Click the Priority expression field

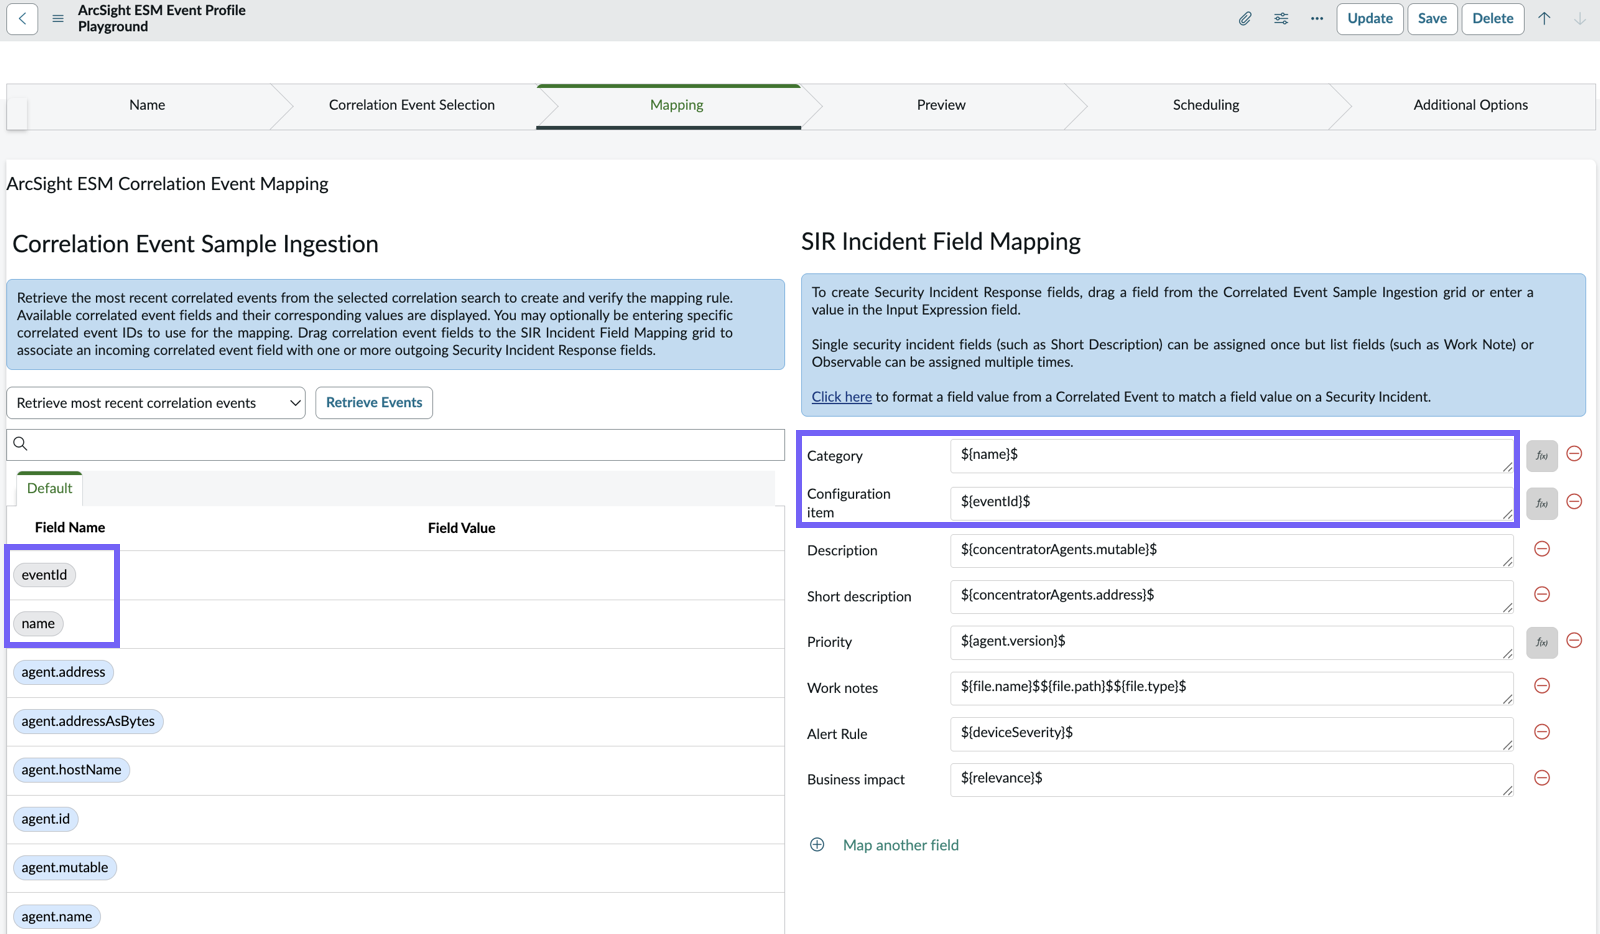pos(1231,642)
